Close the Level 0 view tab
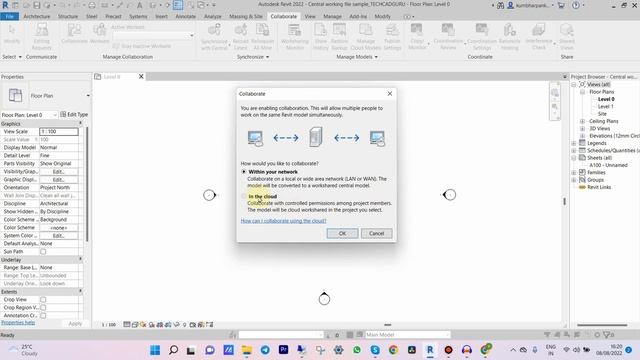The width and height of the screenshot is (640, 360). (x=141, y=76)
